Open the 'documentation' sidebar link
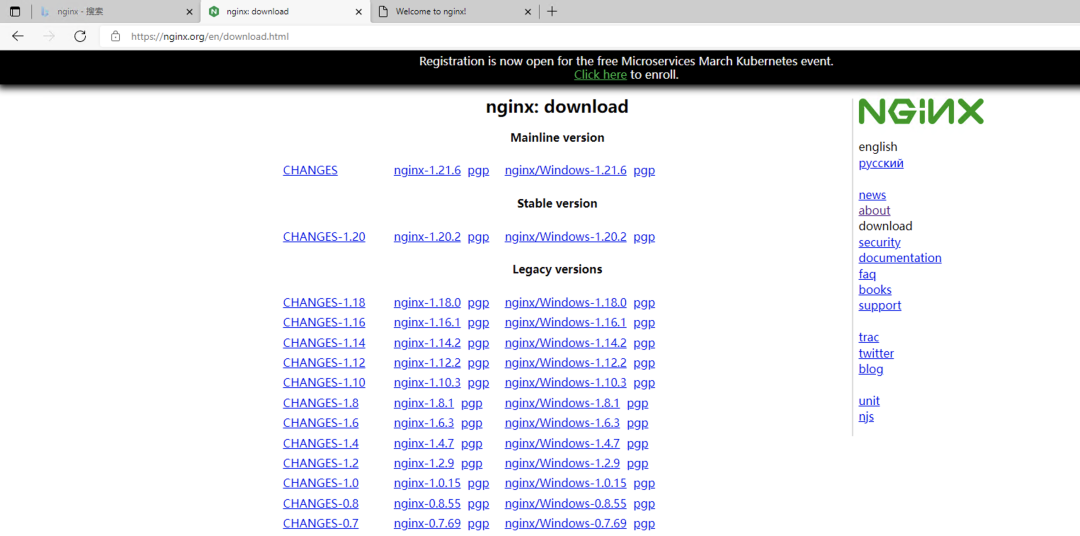The height and width of the screenshot is (536, 1080). click(900, 258)
